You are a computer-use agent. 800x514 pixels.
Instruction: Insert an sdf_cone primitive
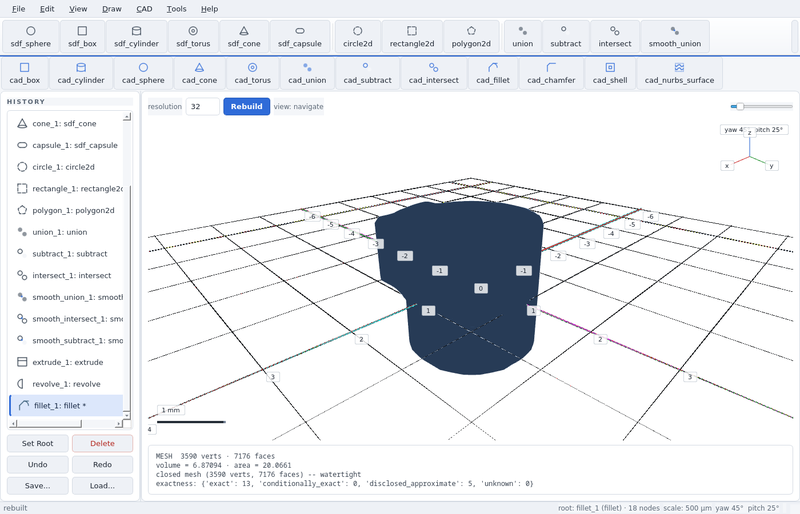click(x=244, y=37)
